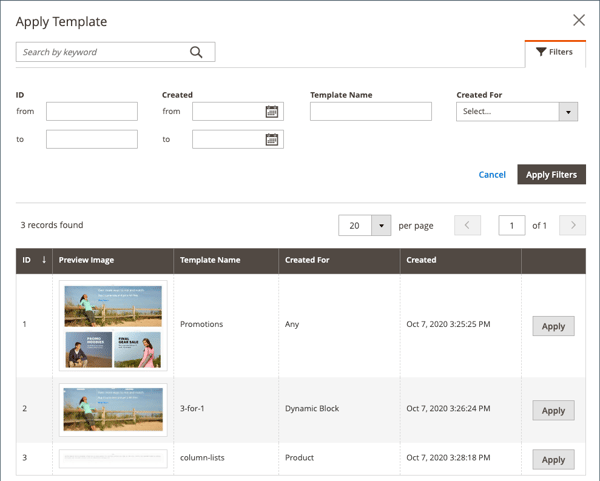Sort by the Template Name column header

tap(210, 260)
